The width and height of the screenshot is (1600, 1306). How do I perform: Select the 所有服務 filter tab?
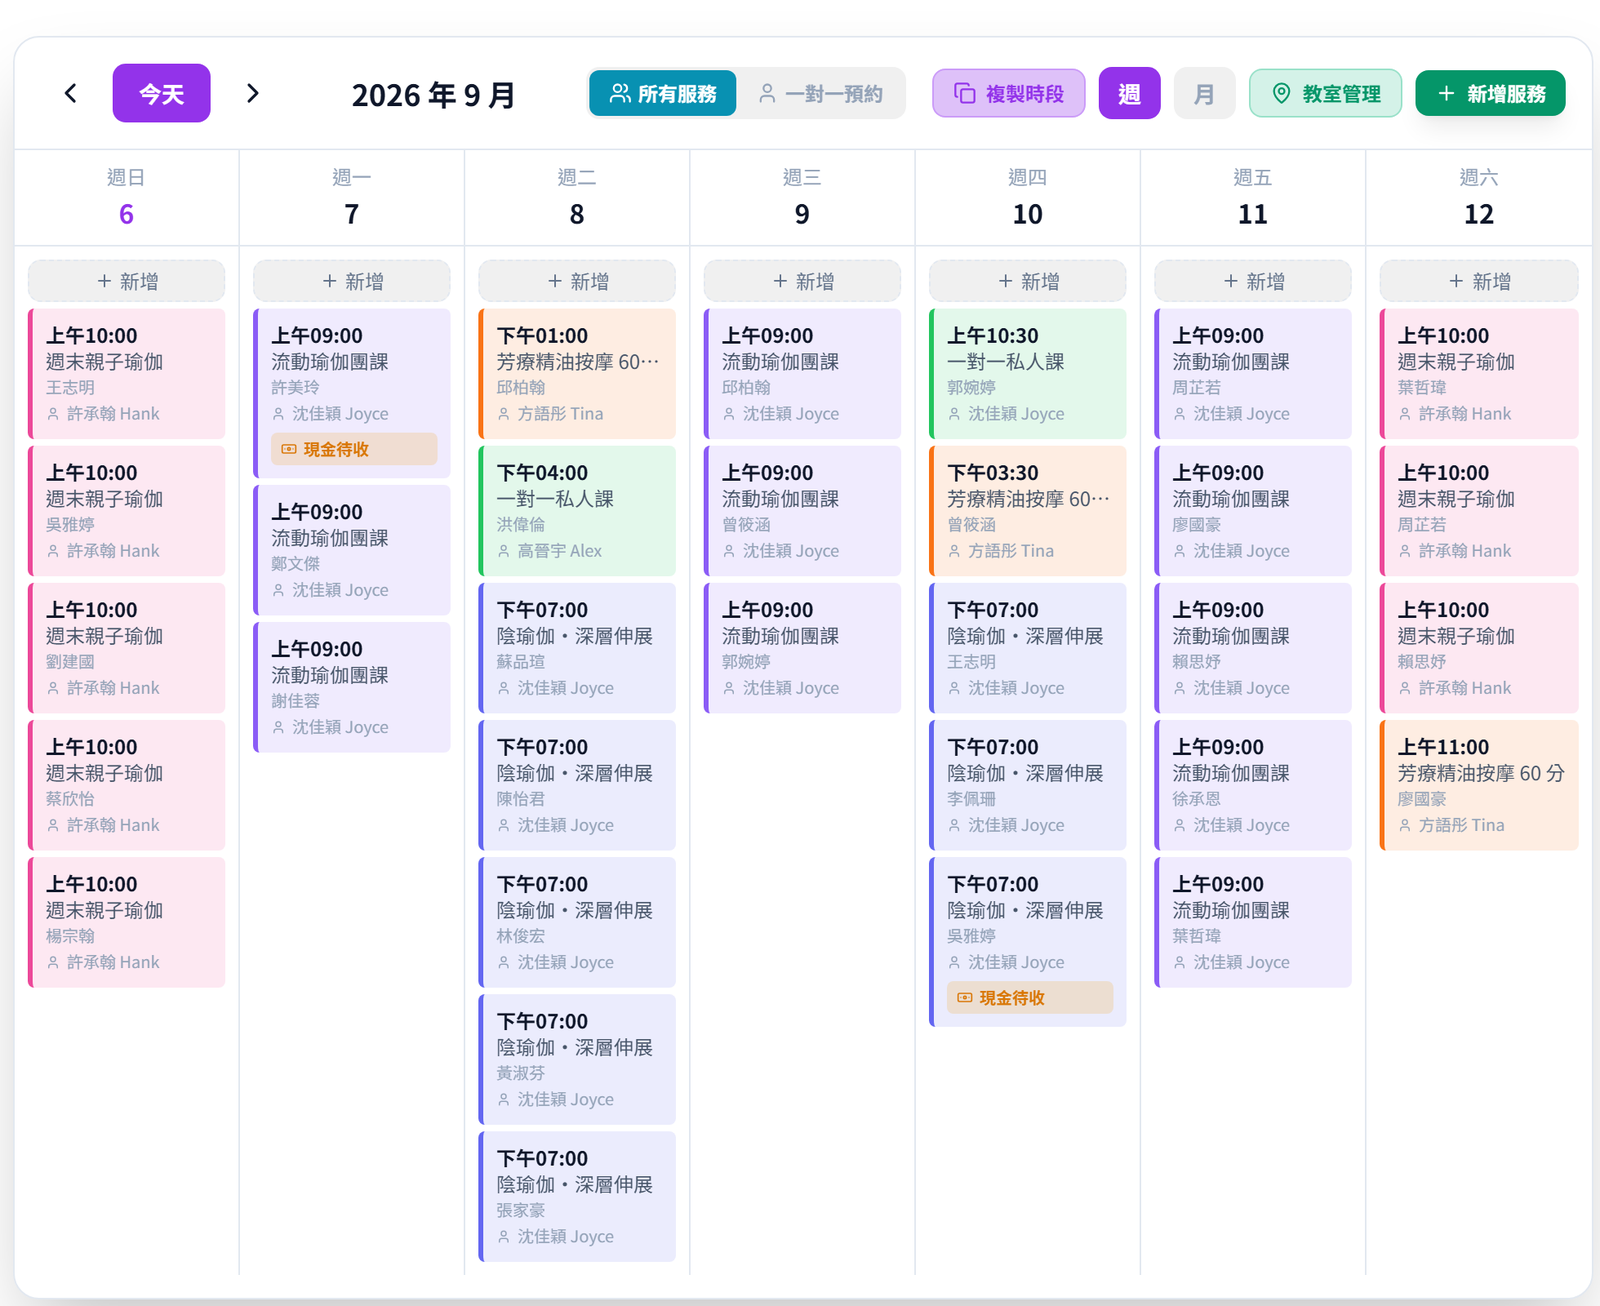tap(663, 93)
